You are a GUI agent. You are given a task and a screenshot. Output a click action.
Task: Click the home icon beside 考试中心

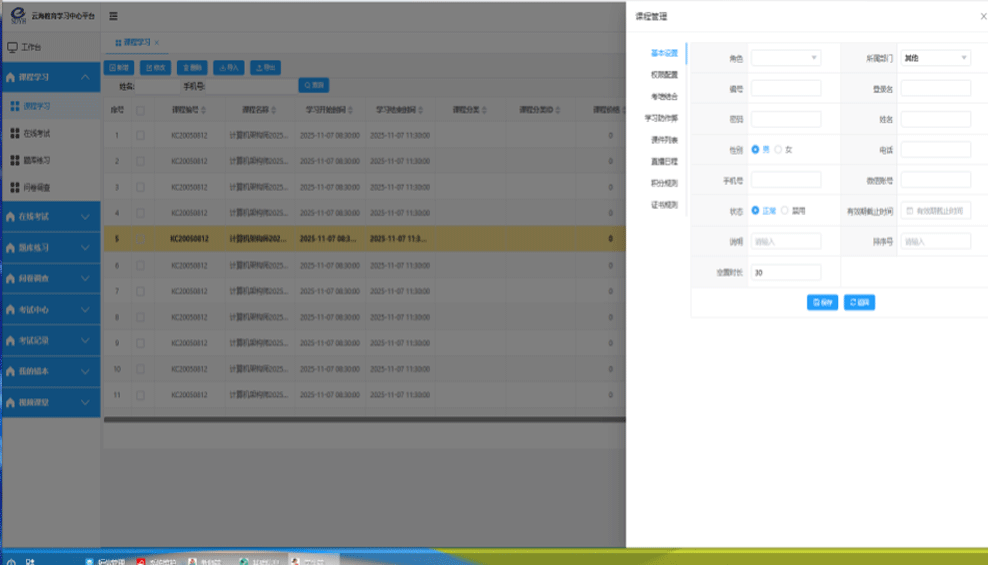[11, 309]
